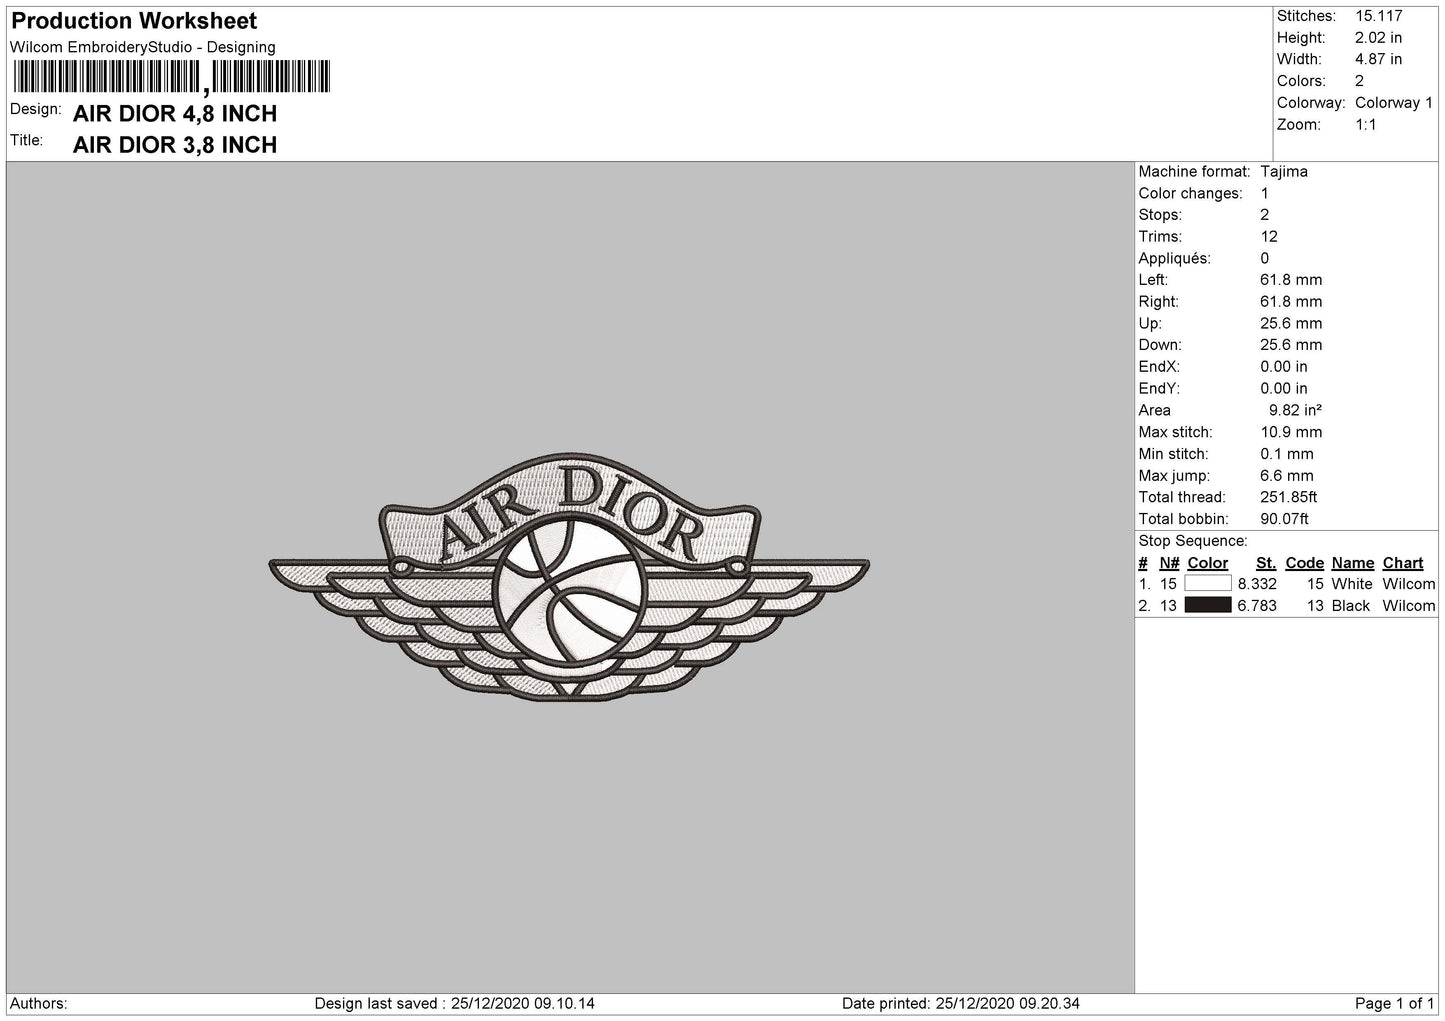Image resolution: width=1445 pixels, height=1021 pixels.
Task: Click the thread name 'White'
Action: pyautogui.click(x=1352, y=585)
